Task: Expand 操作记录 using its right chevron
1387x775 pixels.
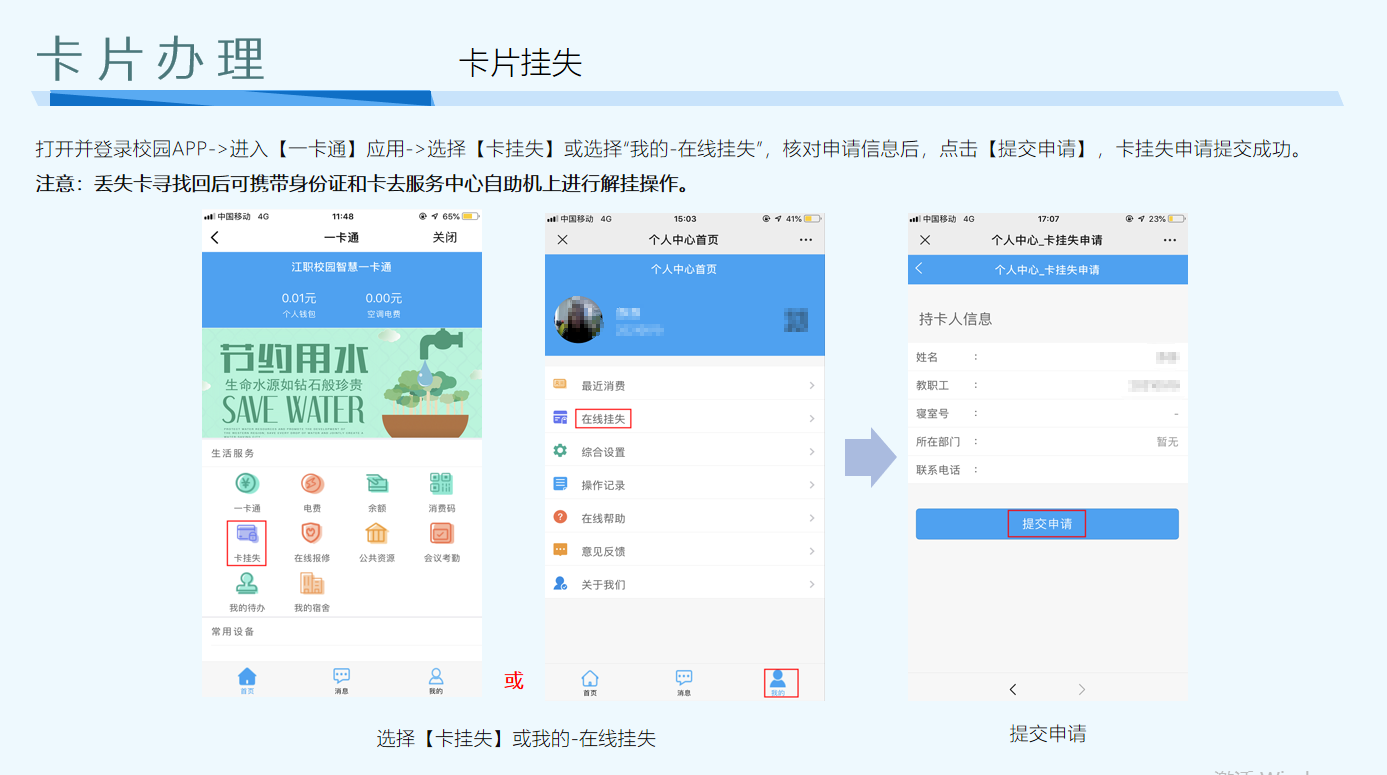Action: (x=811, y=485)
